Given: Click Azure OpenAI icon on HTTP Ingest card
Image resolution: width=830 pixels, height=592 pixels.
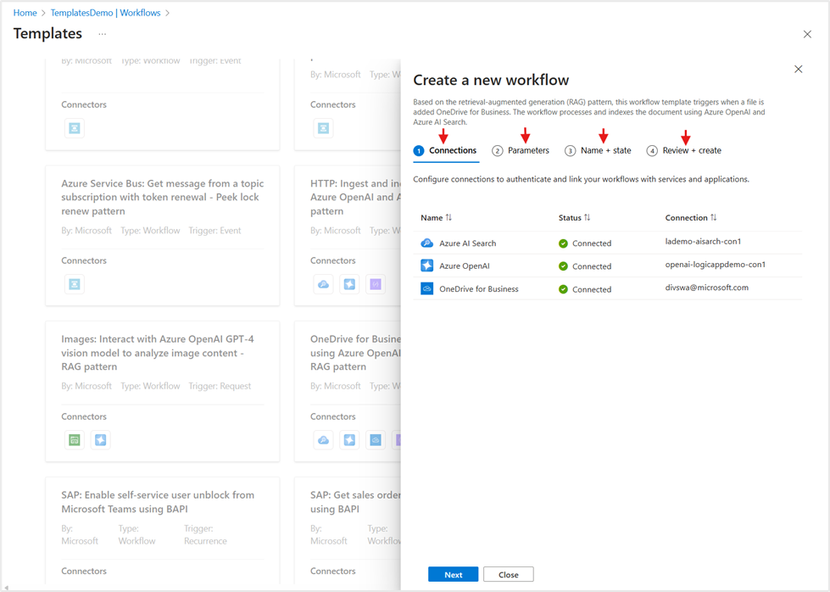Looking at the screenshot, I should tap(349, 284).
